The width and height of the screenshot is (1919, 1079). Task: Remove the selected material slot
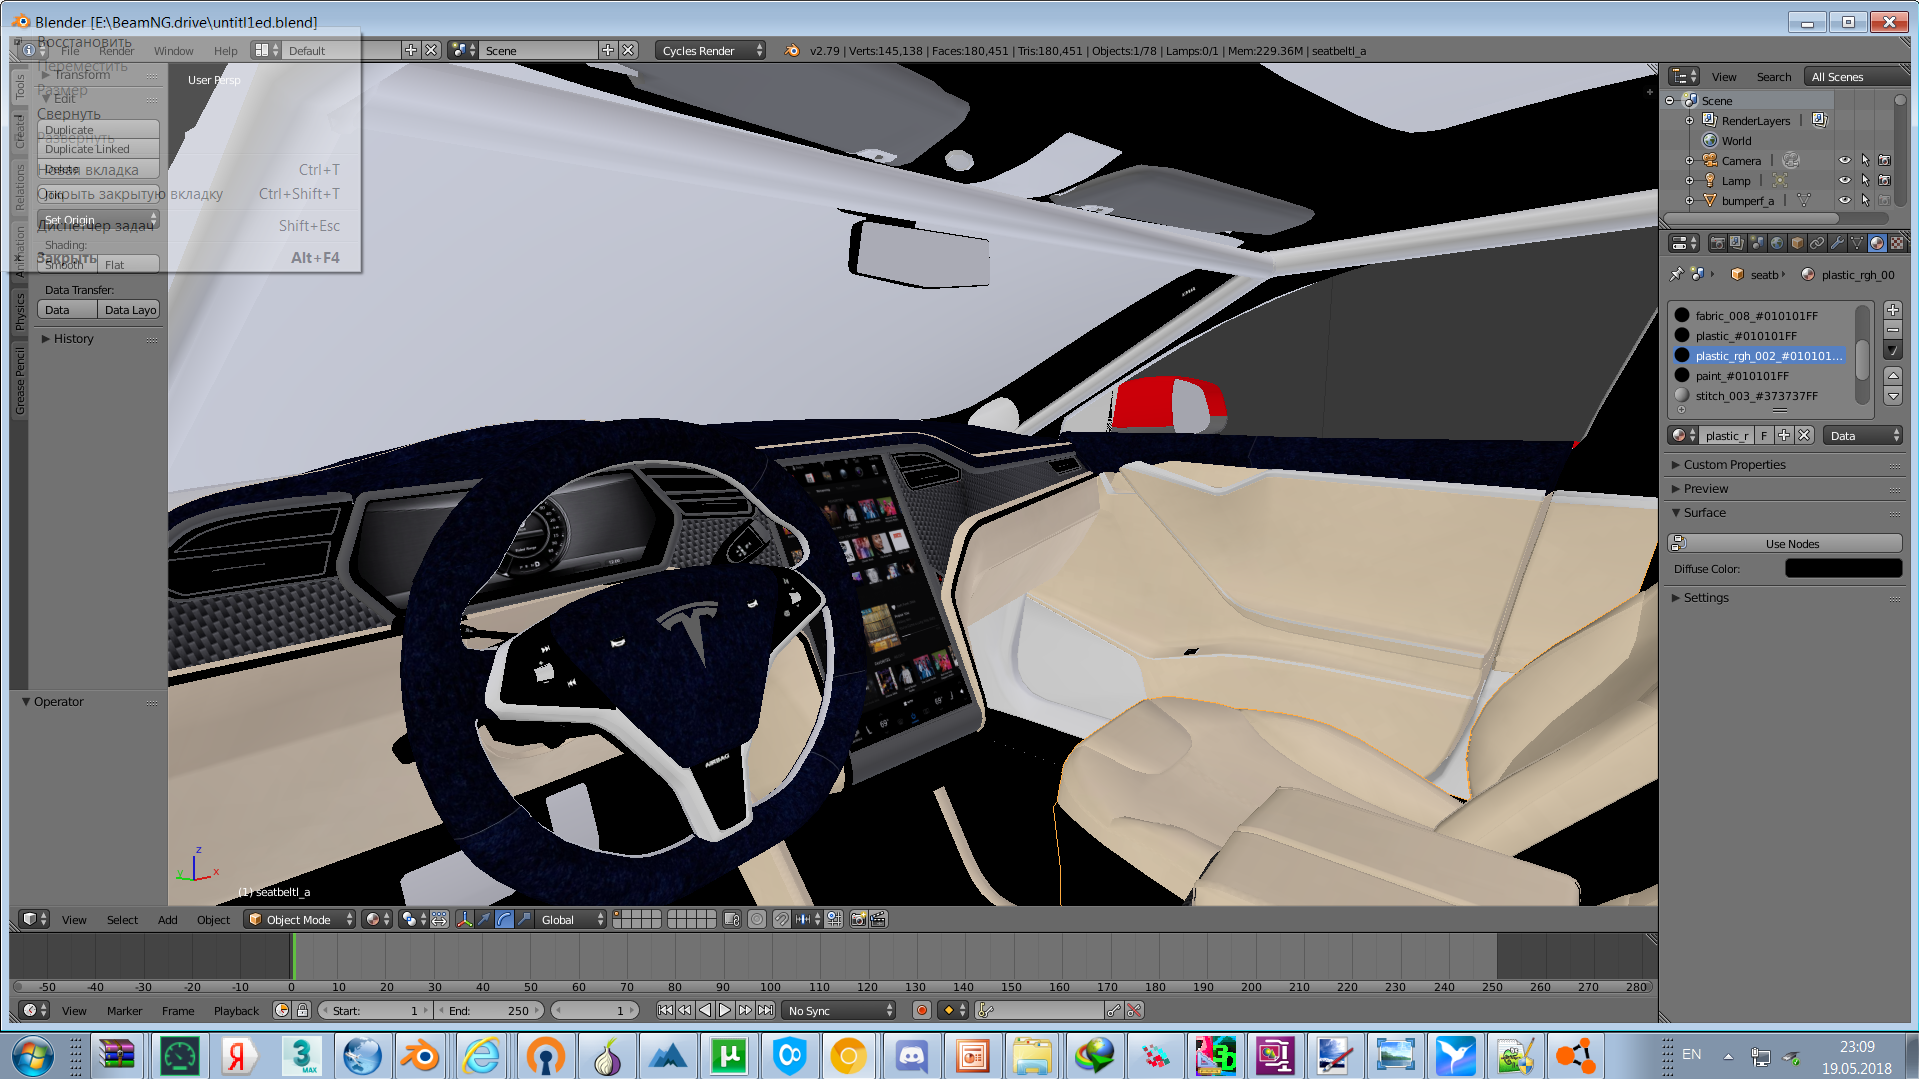(x=1893, y=330)
